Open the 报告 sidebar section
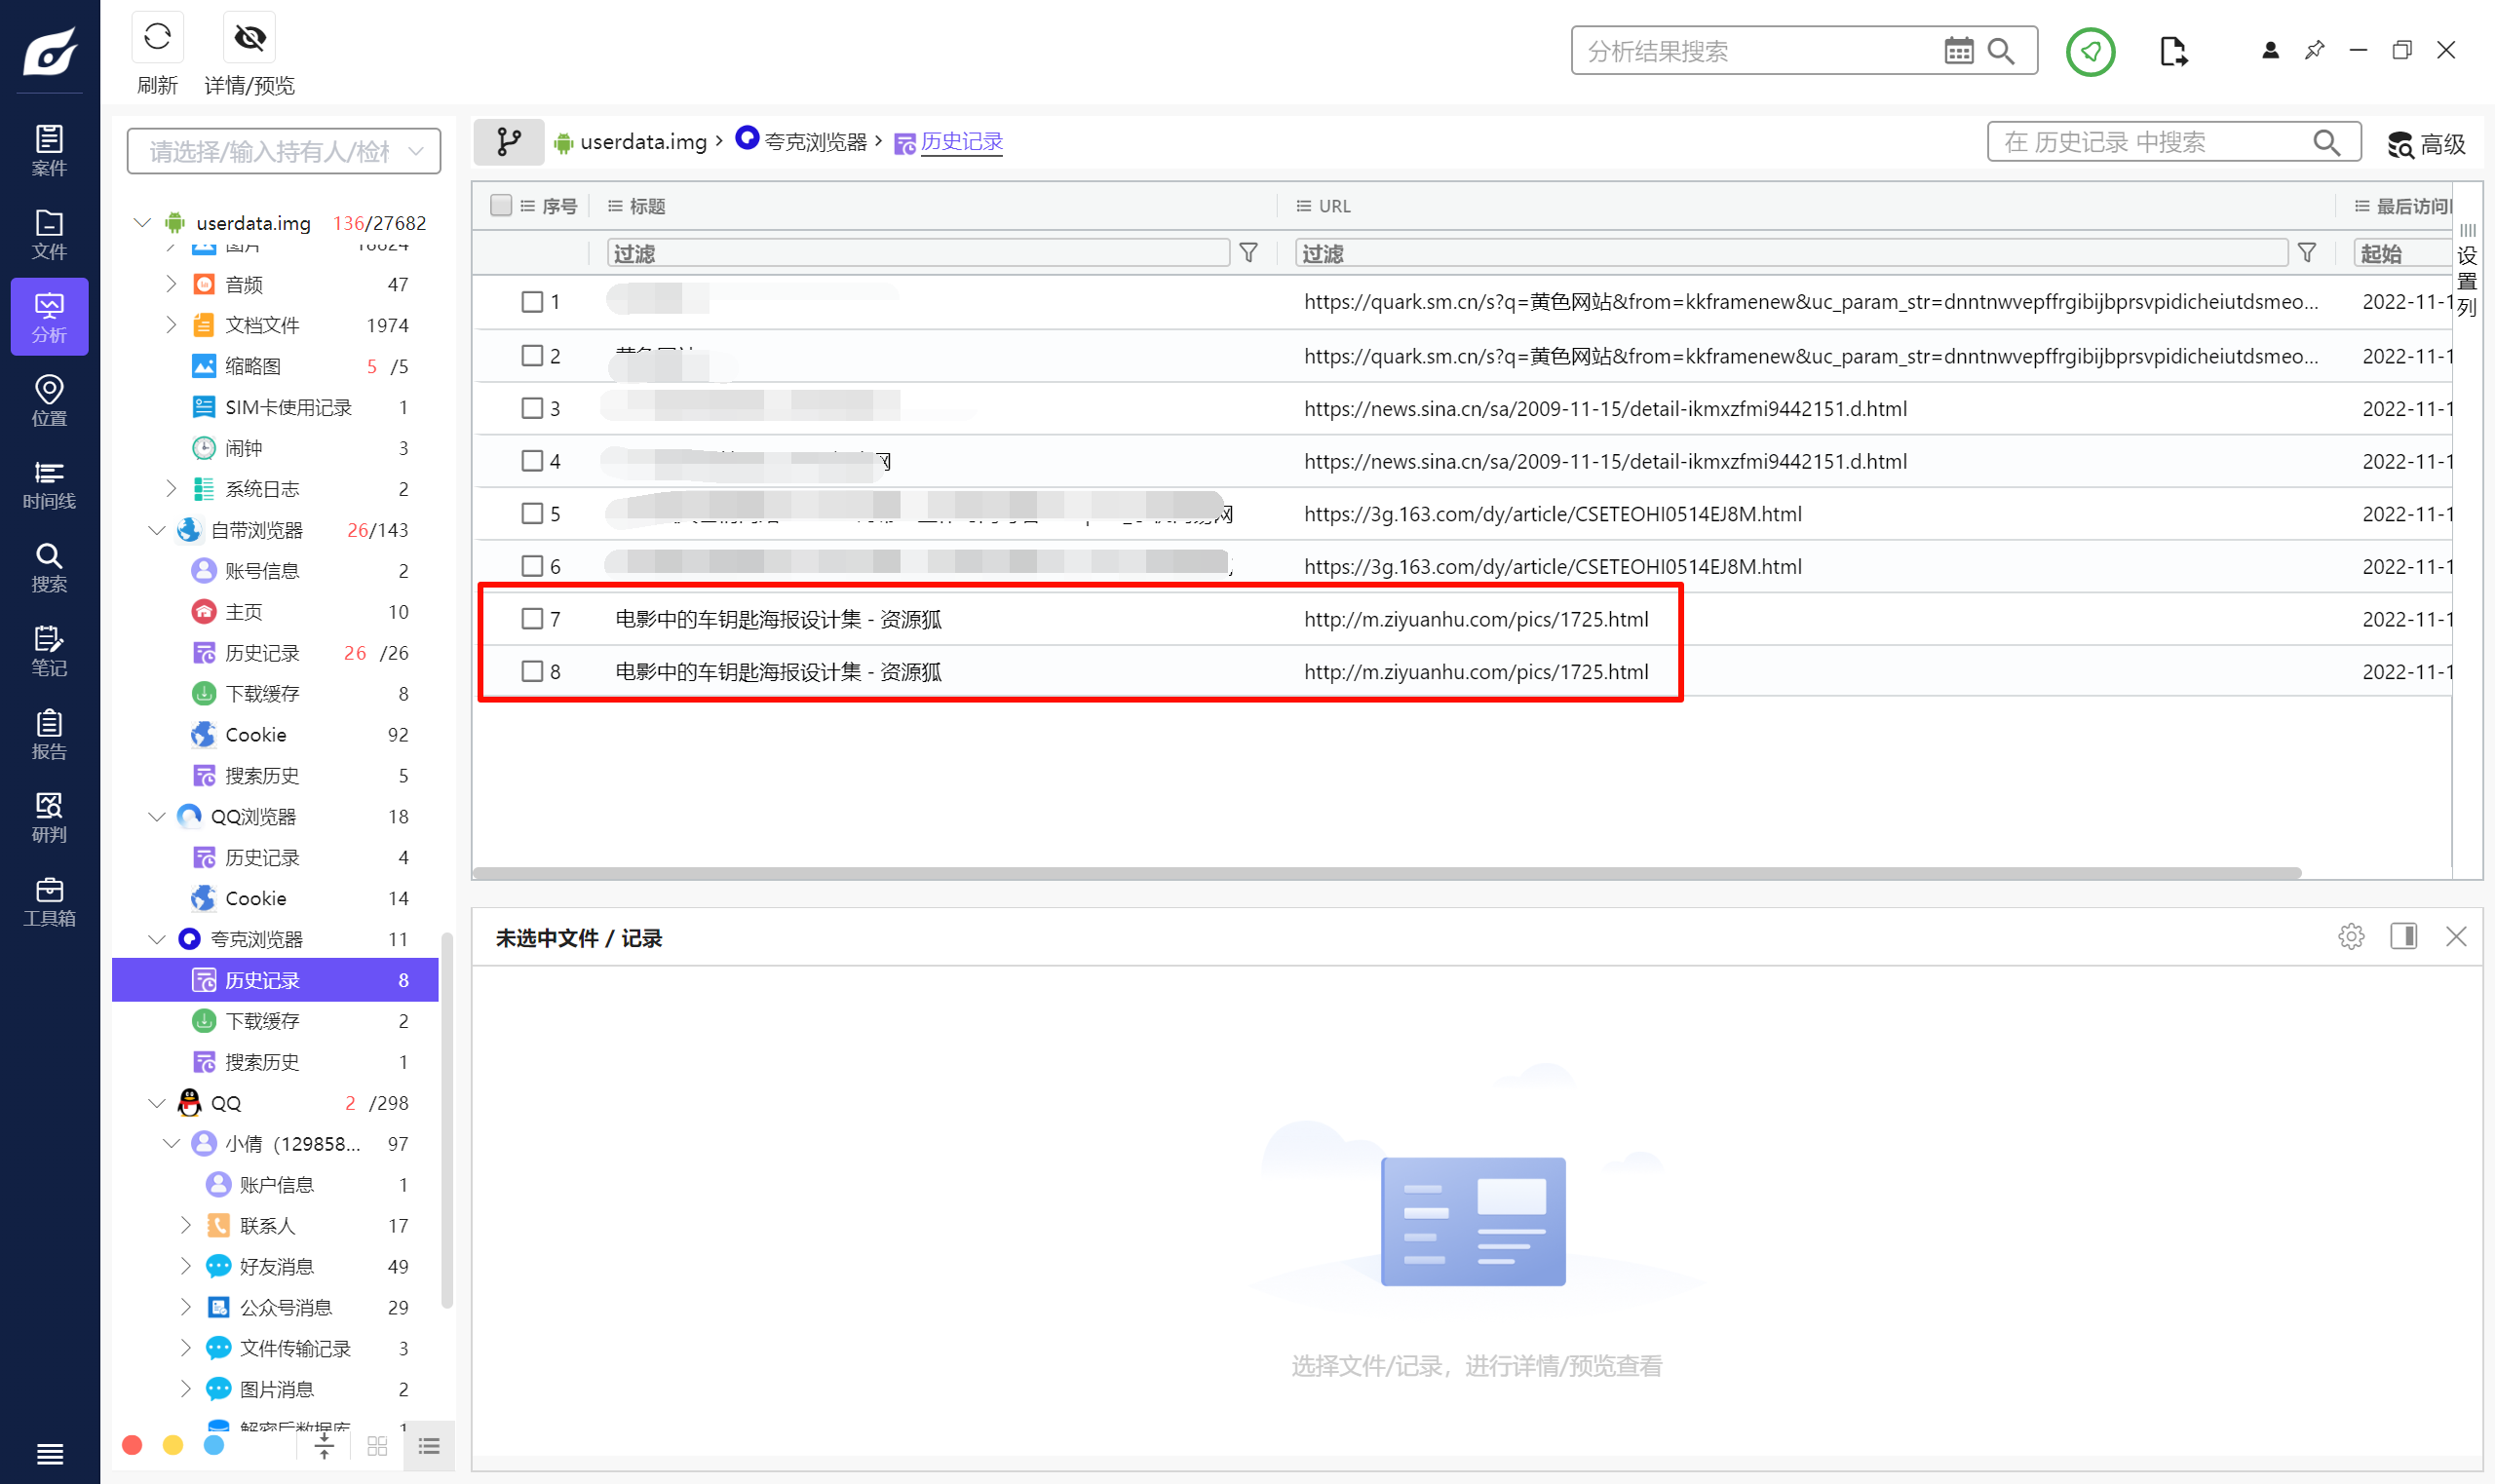 point(49,734)
